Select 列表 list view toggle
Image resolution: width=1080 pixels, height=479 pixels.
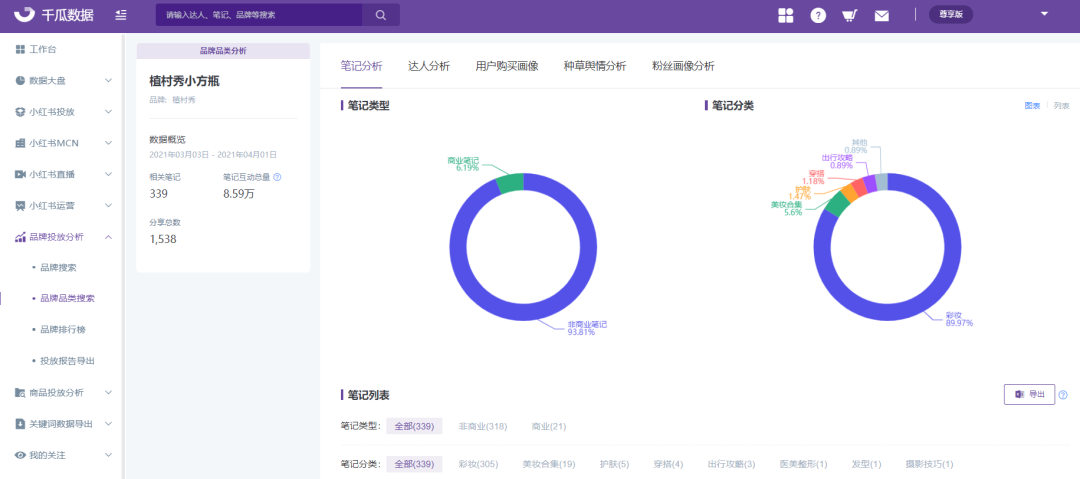(x=1061, y=105)
